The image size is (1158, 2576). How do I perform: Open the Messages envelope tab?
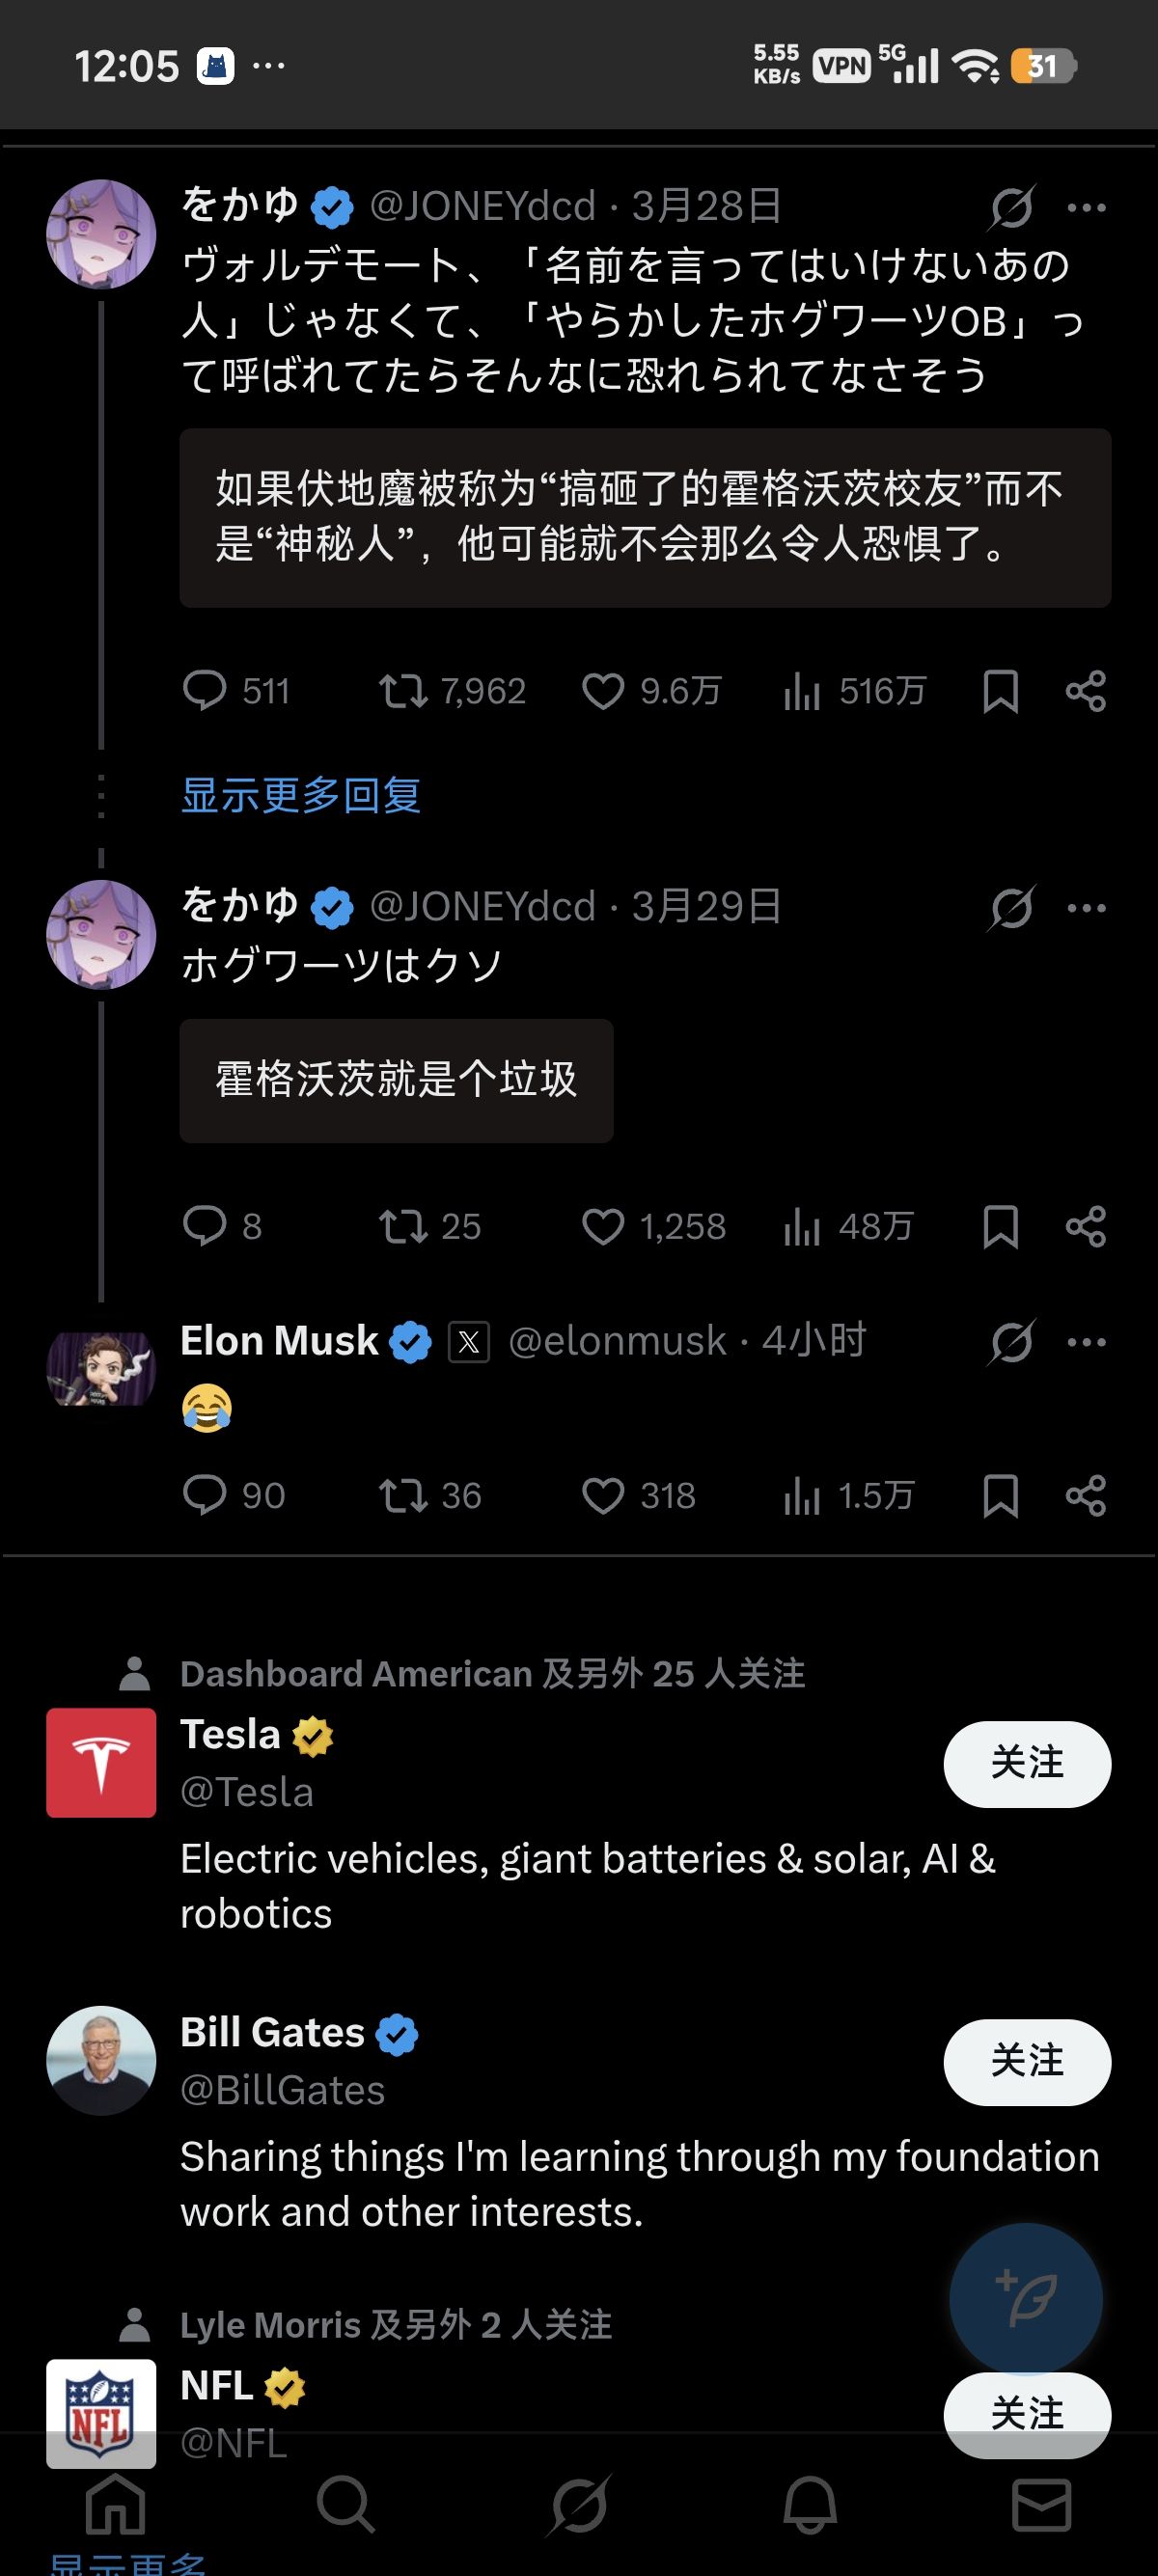pos(1041,2505)
